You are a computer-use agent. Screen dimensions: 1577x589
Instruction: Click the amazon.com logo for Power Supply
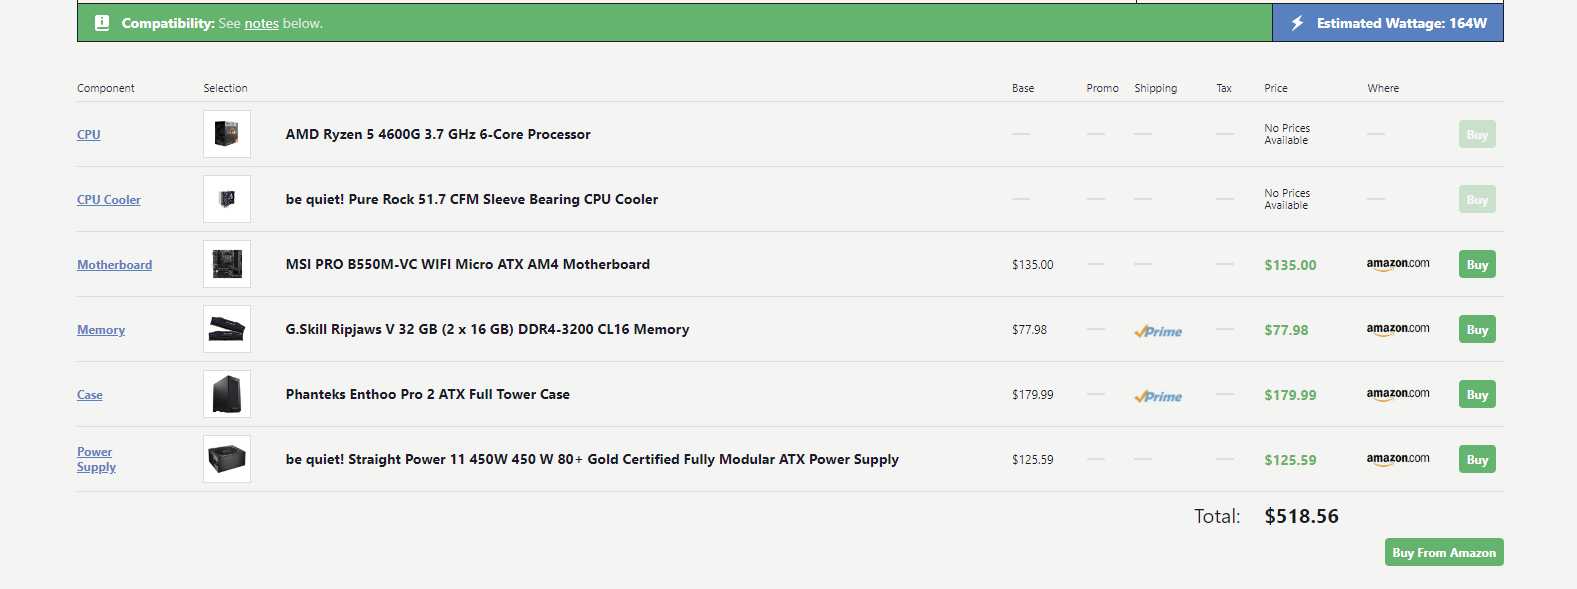[x=1397, y=459]
